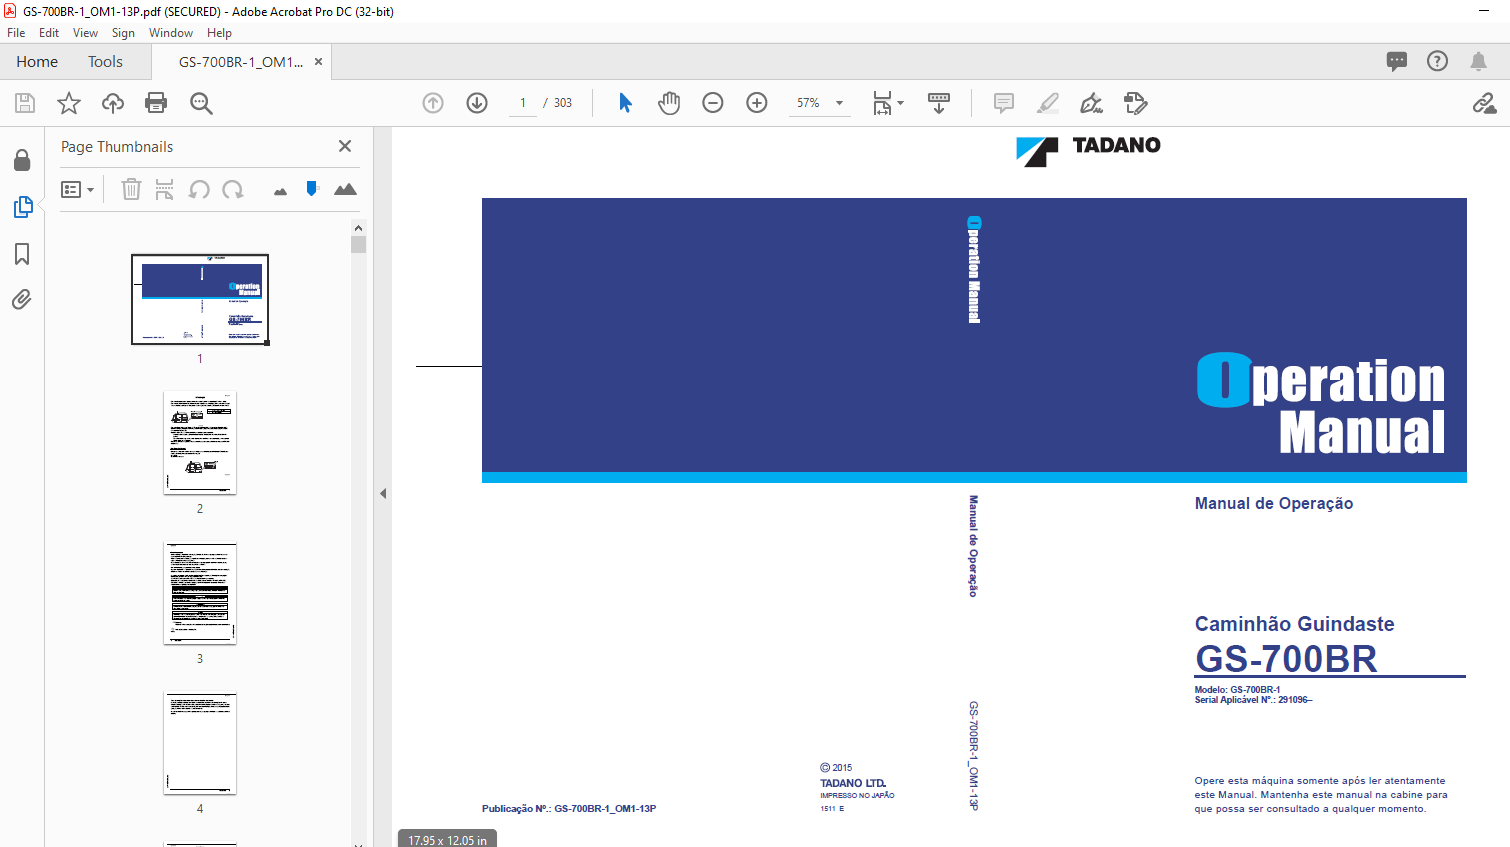This screenshot has height=847, width=1510.
Task: Zoom out with minus icon
Action: tap(713, 103)
